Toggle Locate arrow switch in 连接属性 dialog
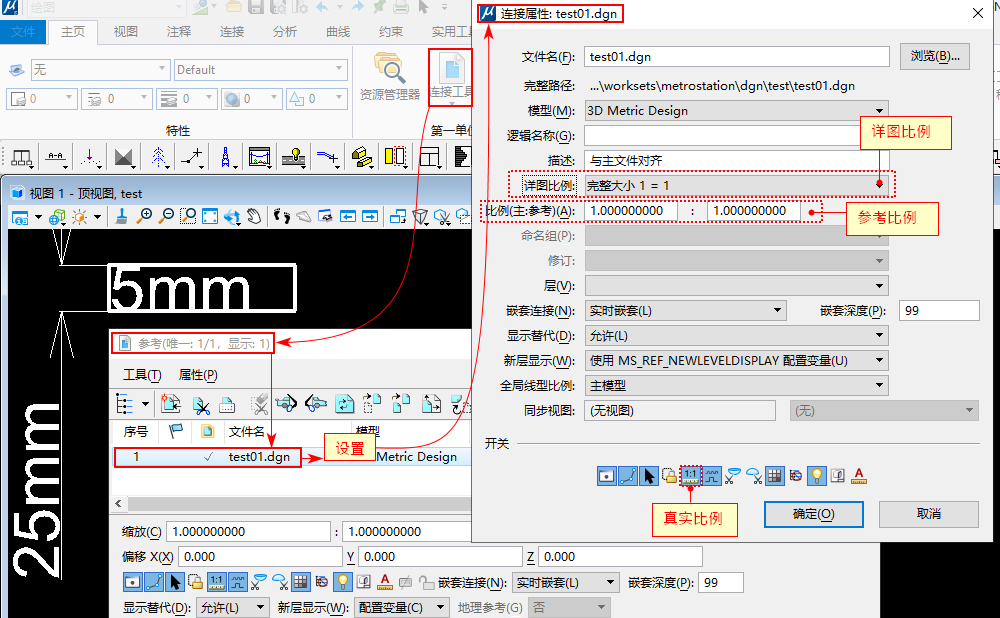 point(649,476)
